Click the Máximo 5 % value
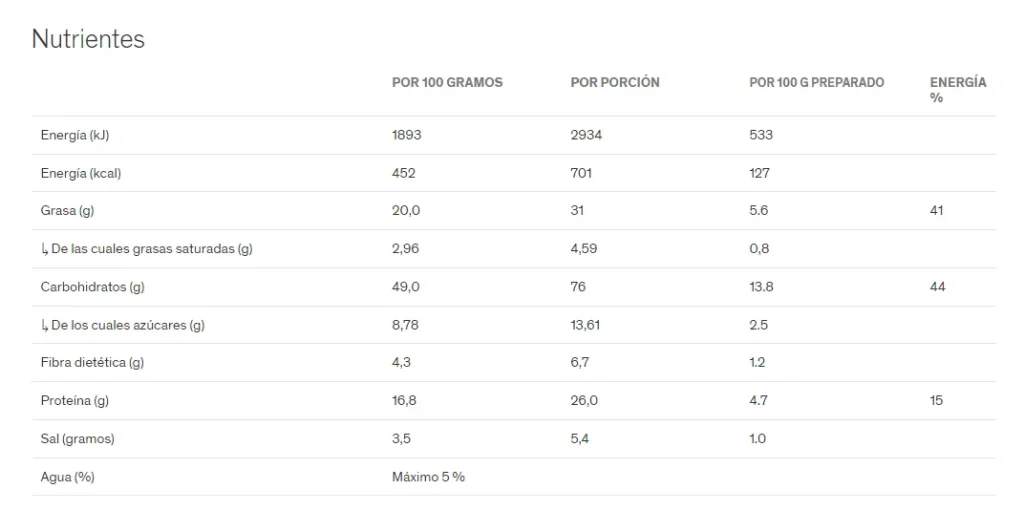The width and height of the screenshot is (1024, 532). pyautogui.click(x=428, y=477)
